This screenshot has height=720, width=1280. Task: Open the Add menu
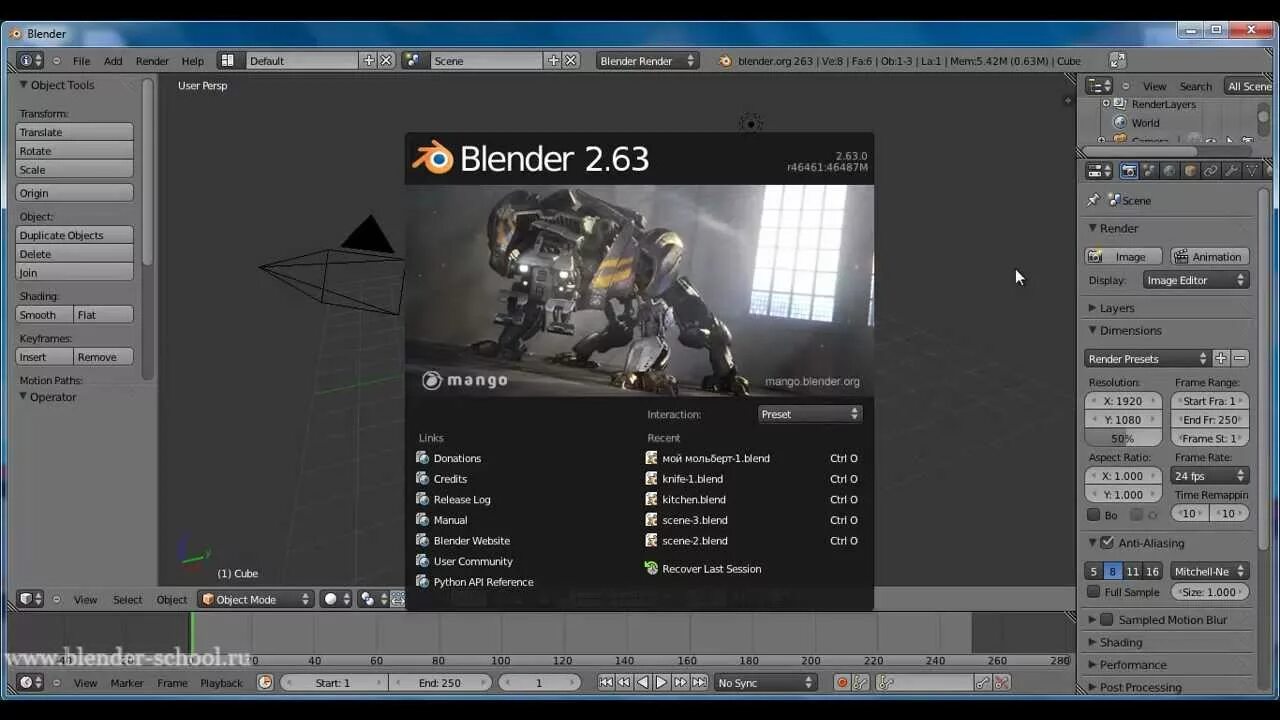tap(113, 61)
